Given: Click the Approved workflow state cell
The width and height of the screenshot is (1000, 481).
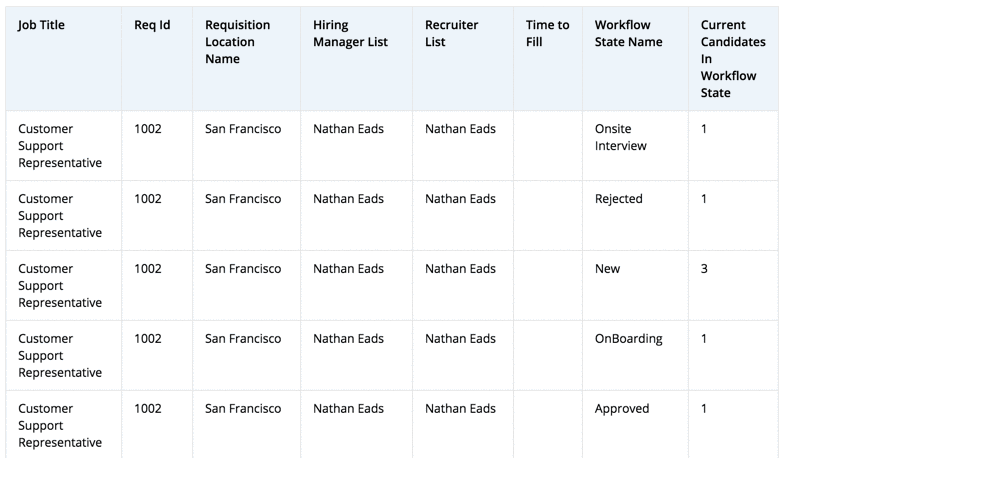Looking at the screenshot, I should click(x=621, y=409).
